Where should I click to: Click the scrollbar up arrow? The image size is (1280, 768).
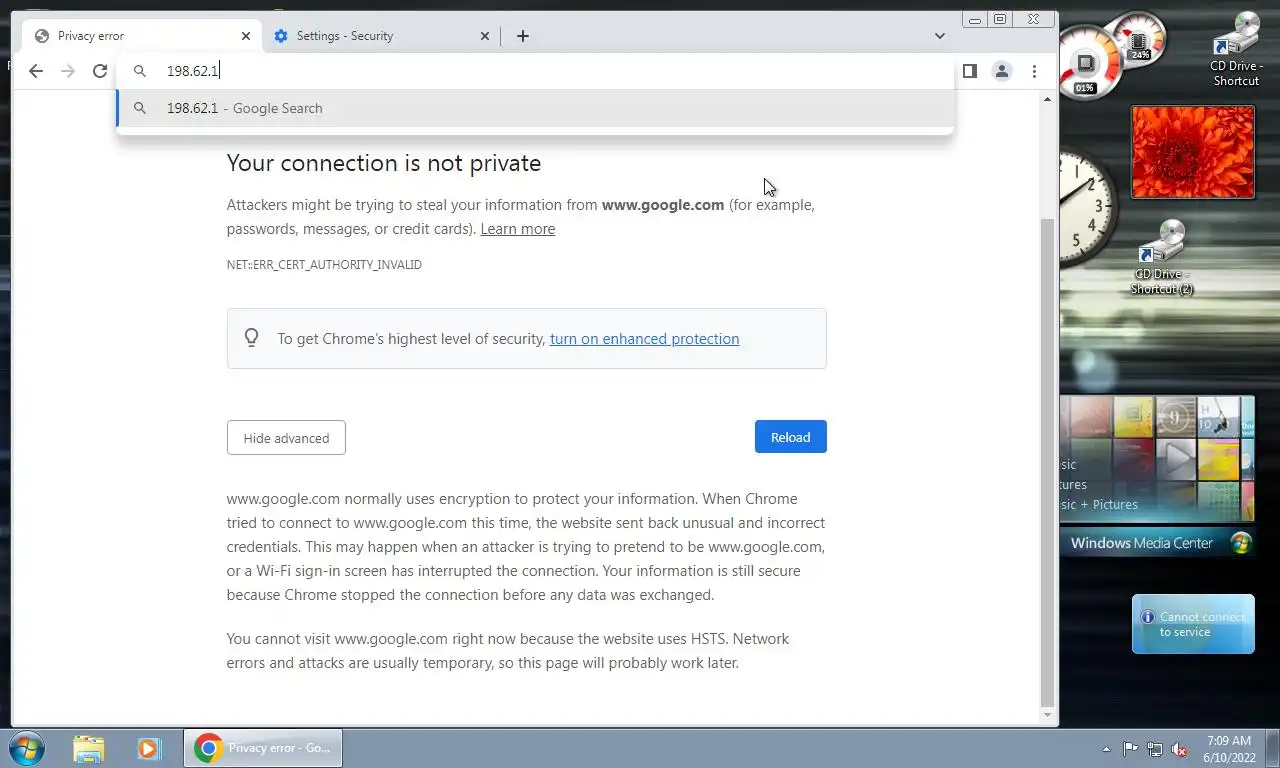(x=1047, y=99)
